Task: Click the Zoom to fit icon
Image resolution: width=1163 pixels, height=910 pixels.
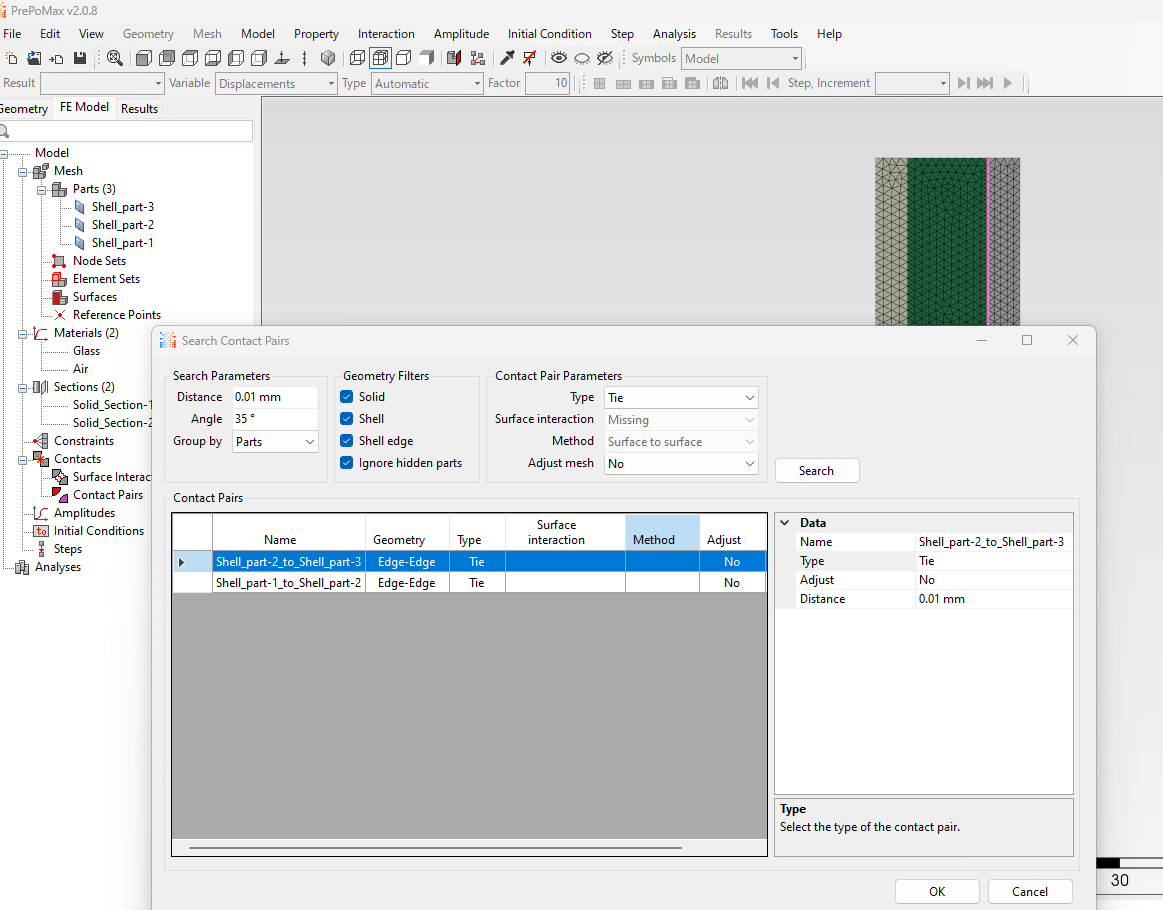Action: (x=115, y=58)
